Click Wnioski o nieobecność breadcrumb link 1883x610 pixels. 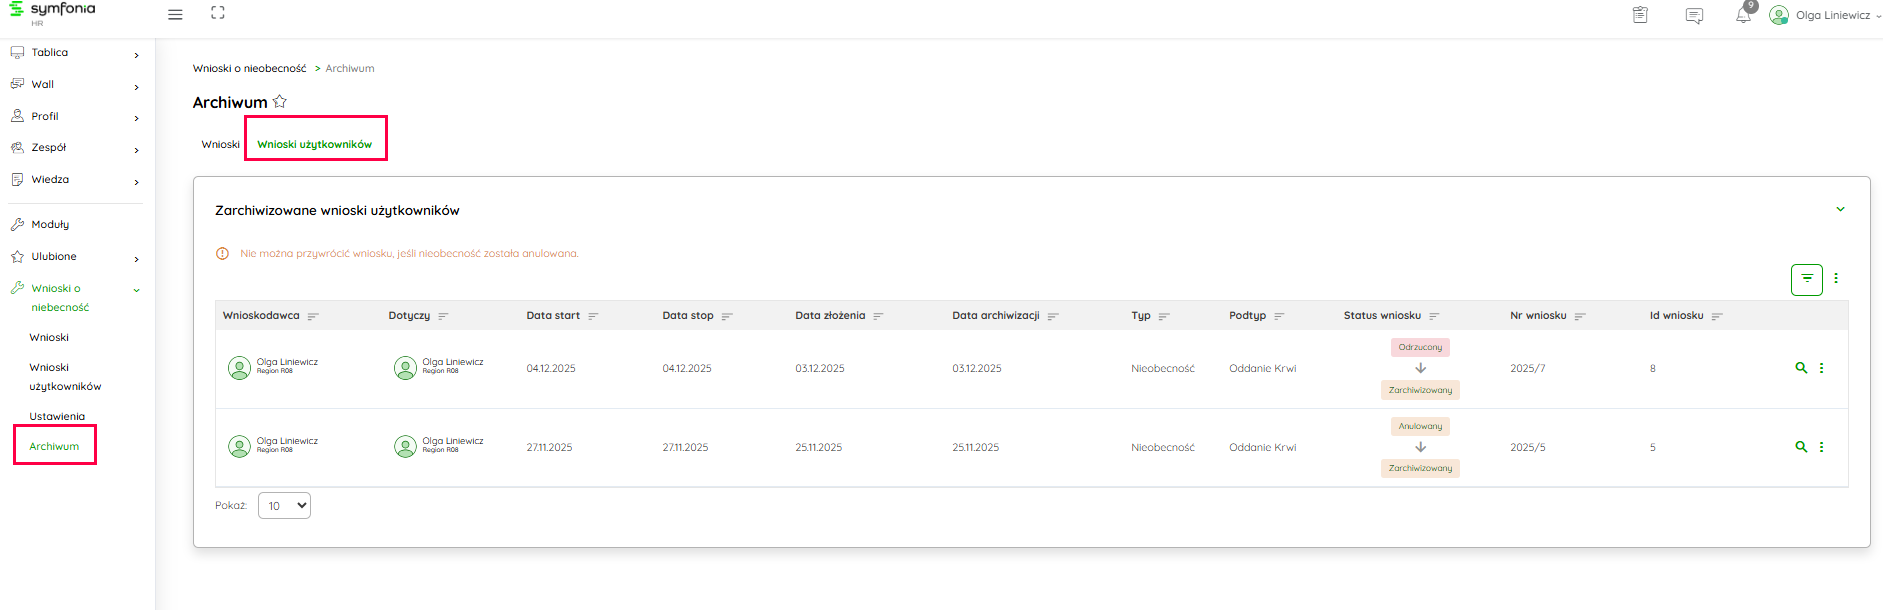[x=249, y=69]
